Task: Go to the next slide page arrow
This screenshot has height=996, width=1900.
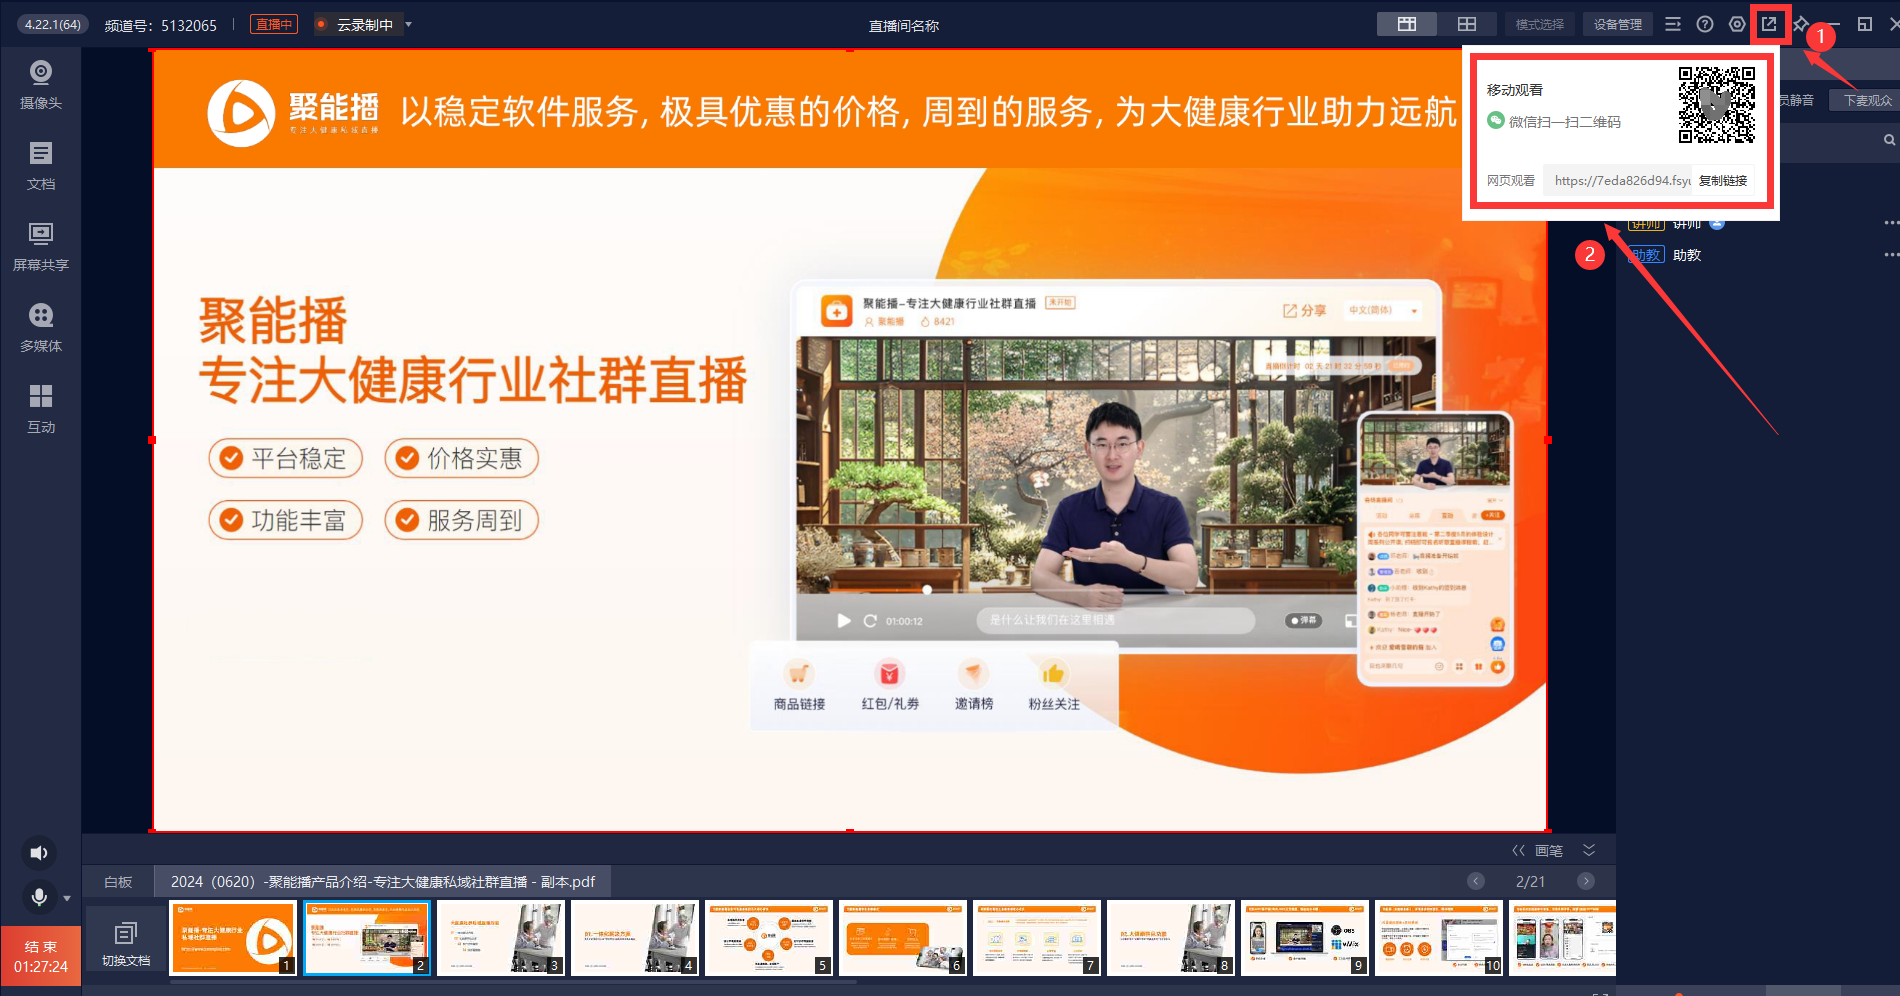Action: pyautogui.click(x=1586, y=881)
